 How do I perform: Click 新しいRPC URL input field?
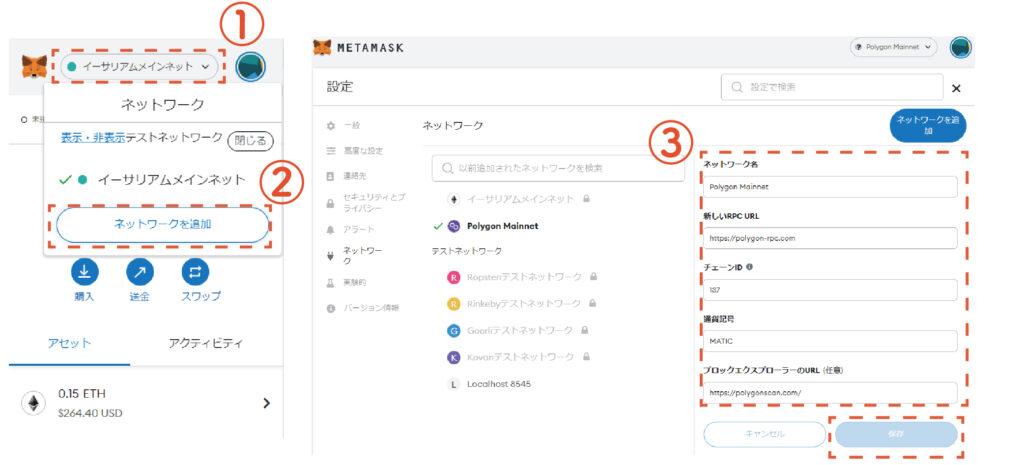tap(830, 238)
